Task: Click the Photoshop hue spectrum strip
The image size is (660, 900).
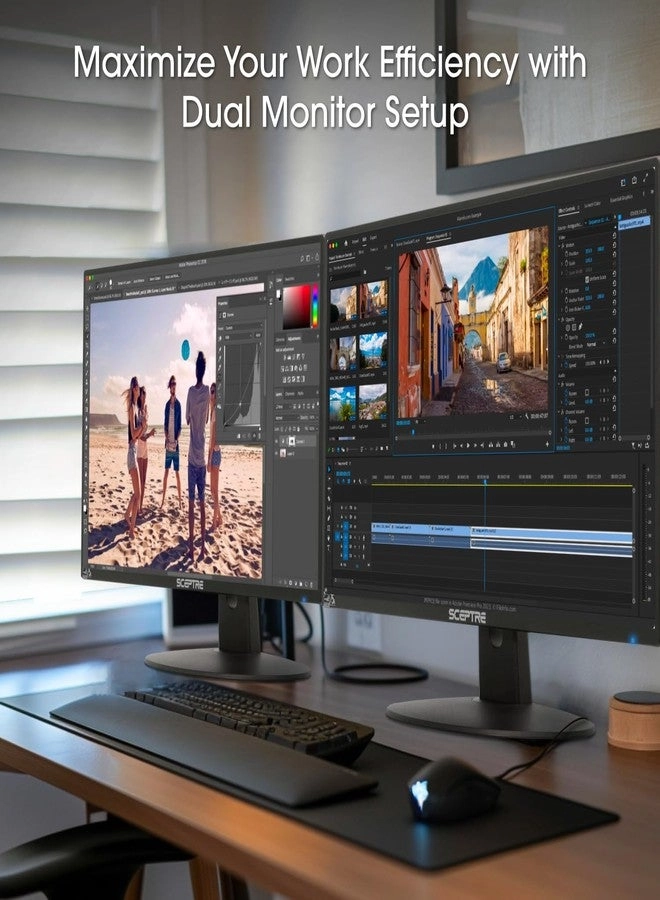Action: tap(314, 307)
